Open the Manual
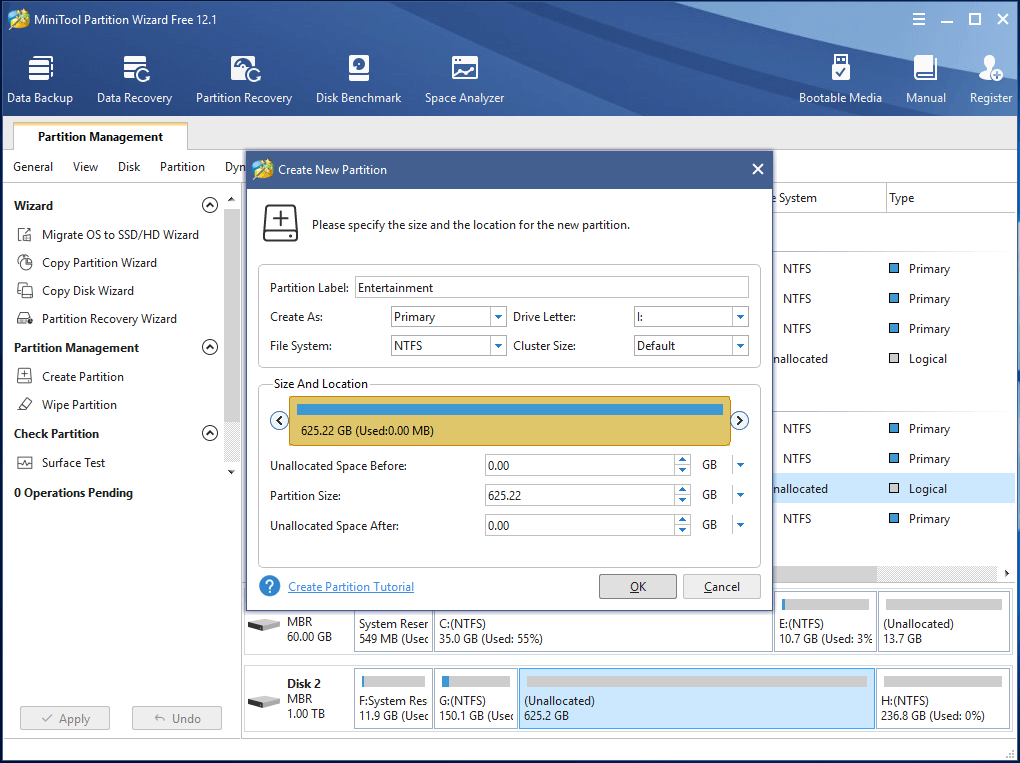Image resolution: width=1020 pixels, height=763 pixels. point(926,79)
